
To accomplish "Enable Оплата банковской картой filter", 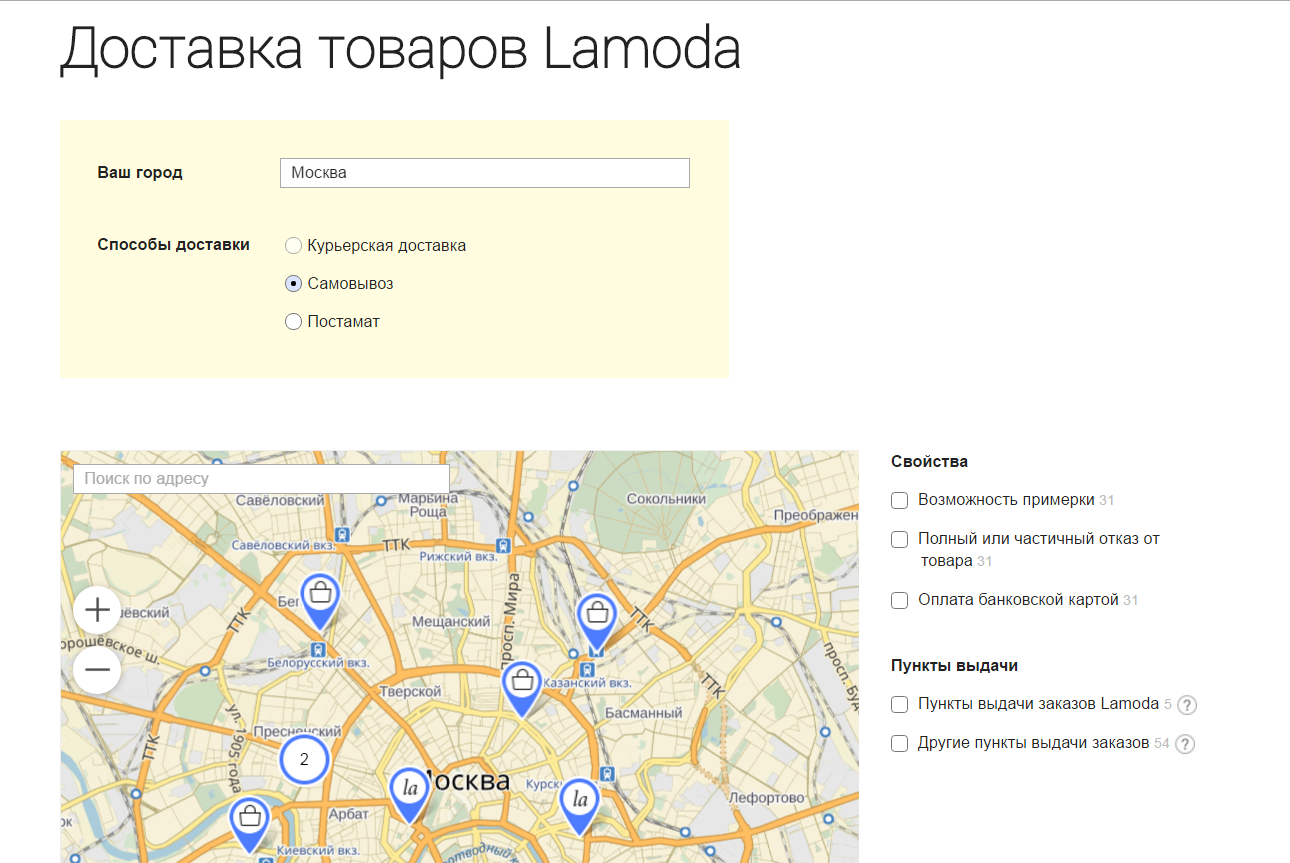I will click(900, 600).
